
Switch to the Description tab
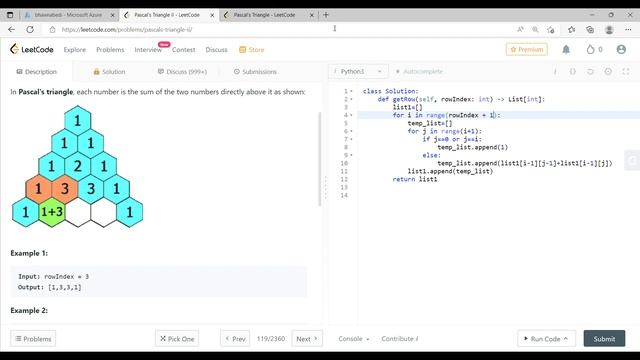36,72
